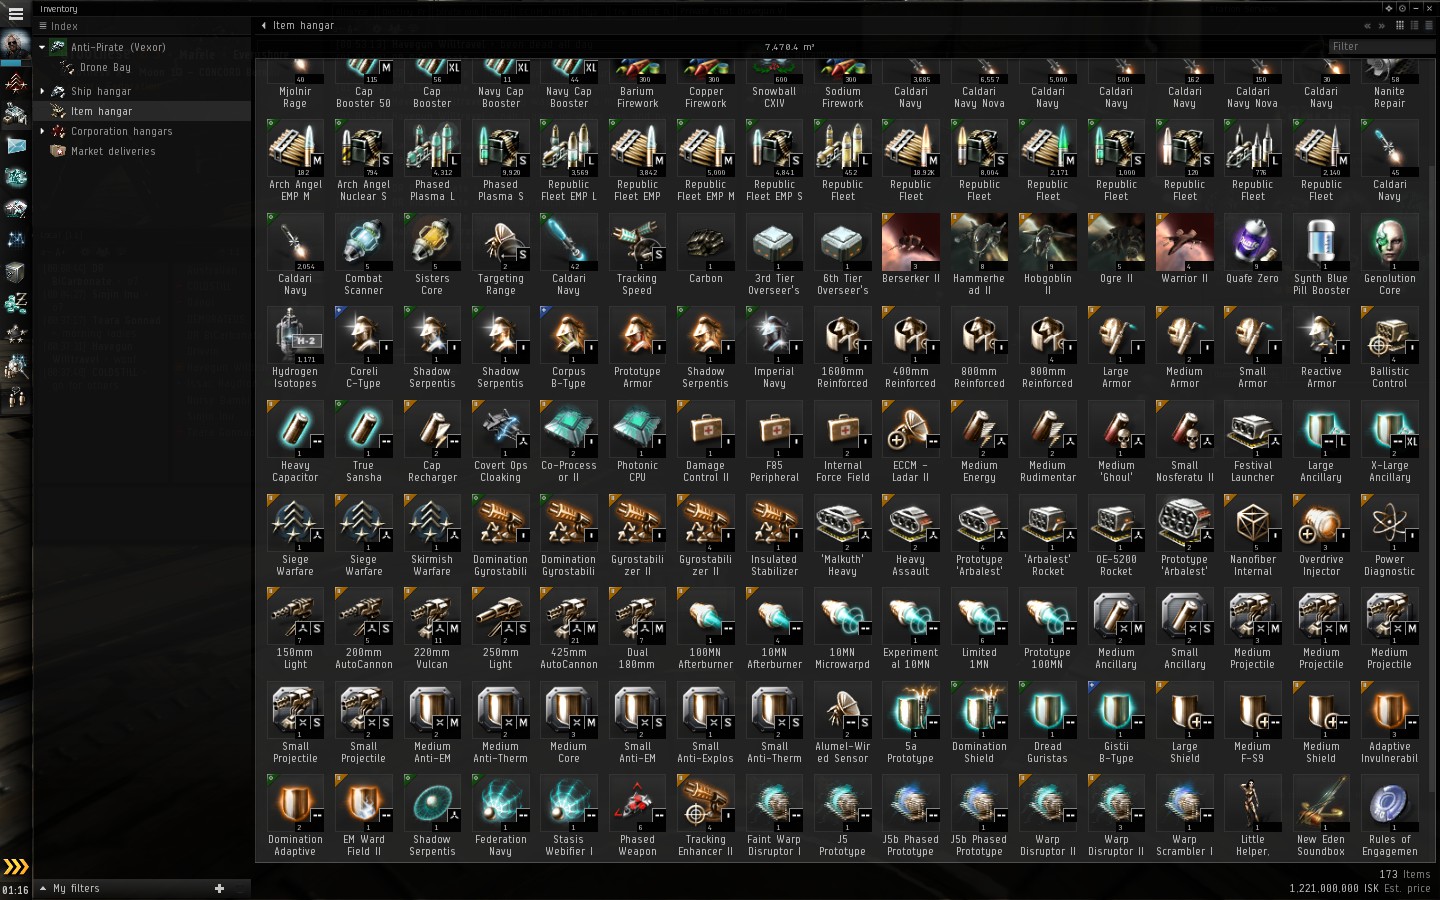Click the ship capacity bar showing 7,470.4 m³
1440x900 pixels.
[789, 46]
